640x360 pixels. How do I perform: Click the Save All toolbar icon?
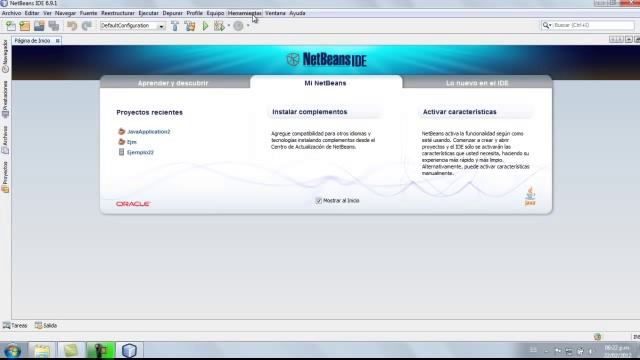pos(54,26)
